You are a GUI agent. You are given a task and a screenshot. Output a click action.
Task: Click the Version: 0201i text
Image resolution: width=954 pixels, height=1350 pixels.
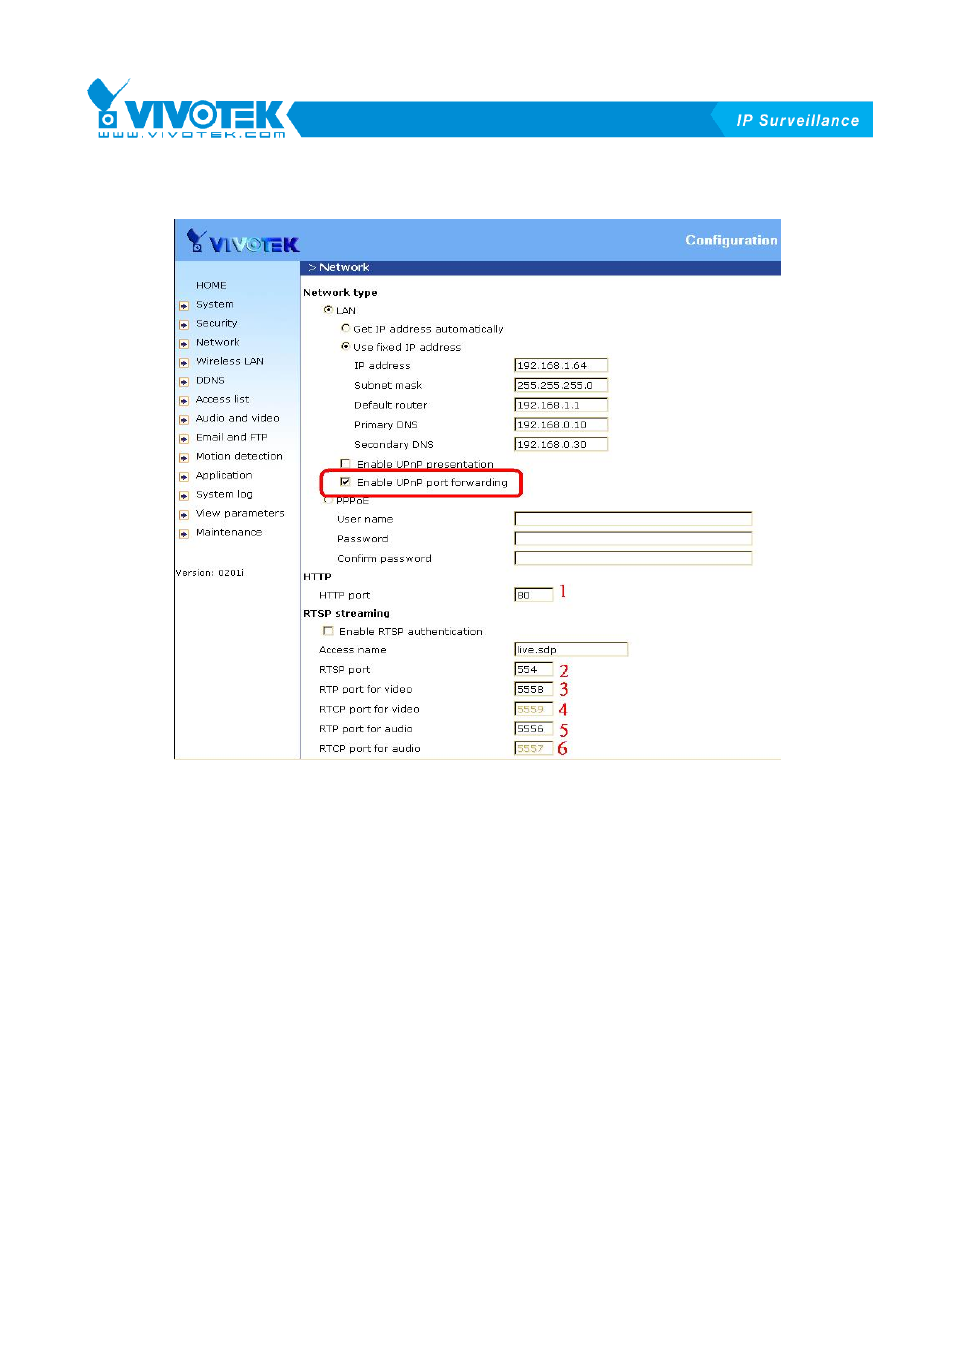pos(210,573)
